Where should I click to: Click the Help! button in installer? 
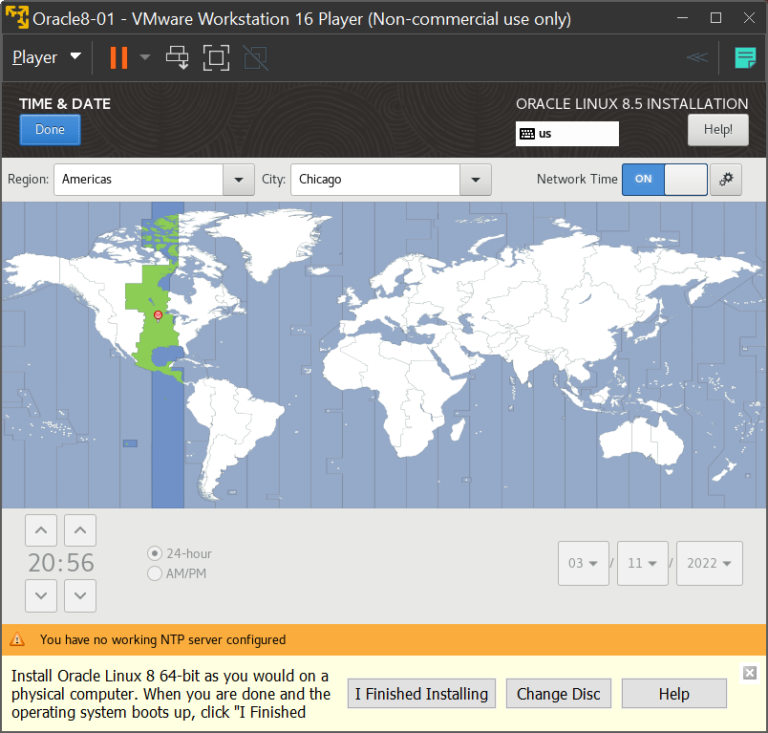[x=718, y=130]
